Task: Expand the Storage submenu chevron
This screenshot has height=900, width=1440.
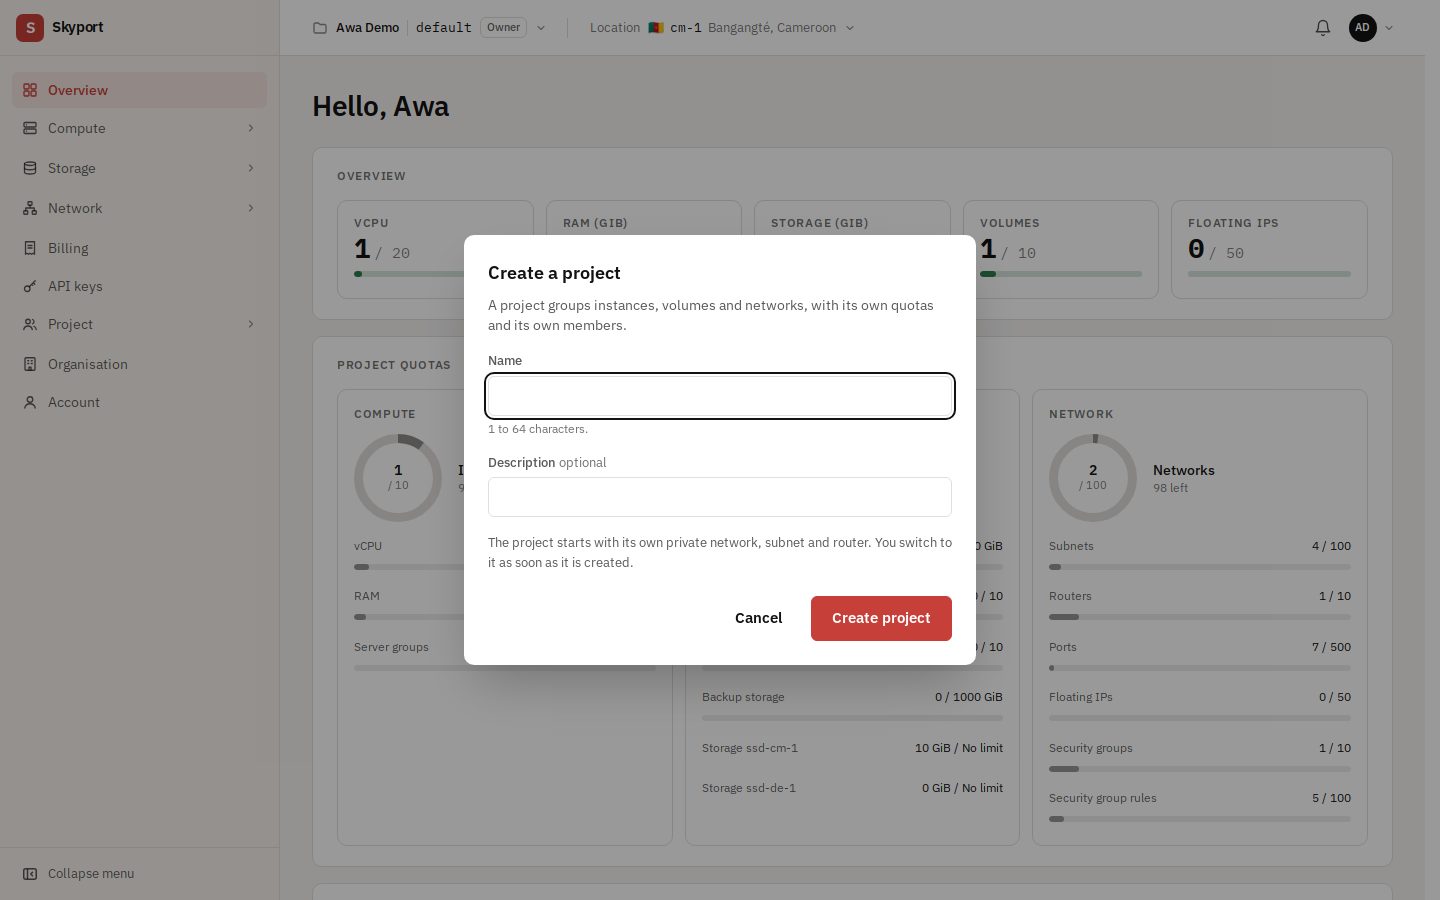Action: (x=251, y=168)
